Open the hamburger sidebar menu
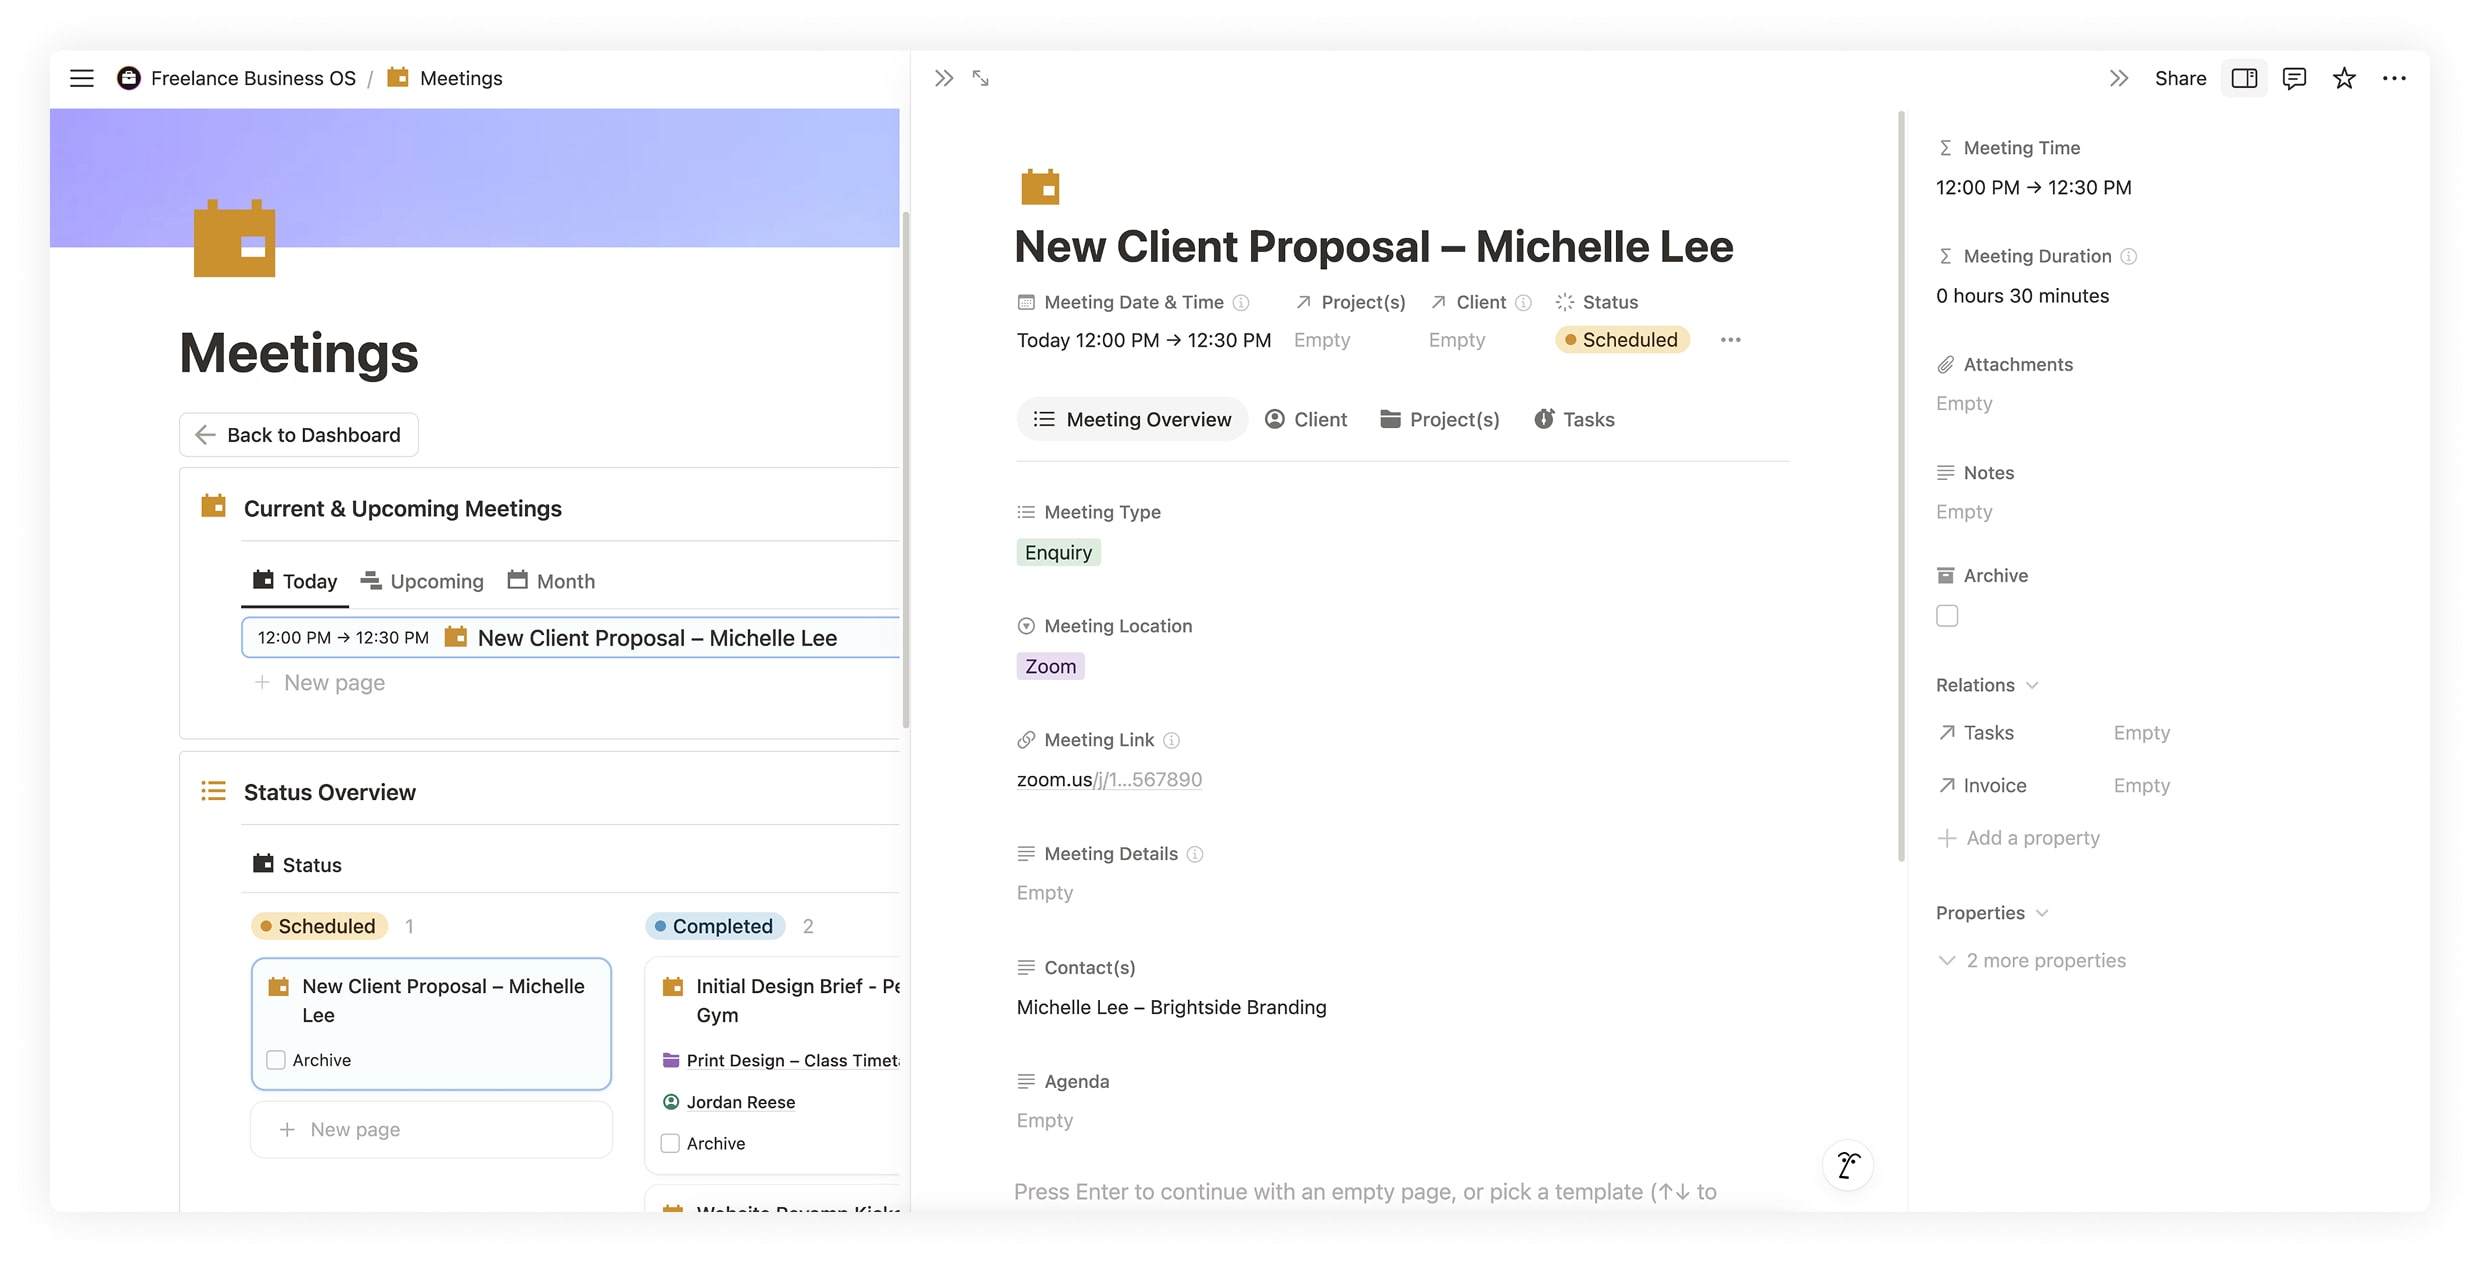The image size is (2480, 1262). coord(82,78)
